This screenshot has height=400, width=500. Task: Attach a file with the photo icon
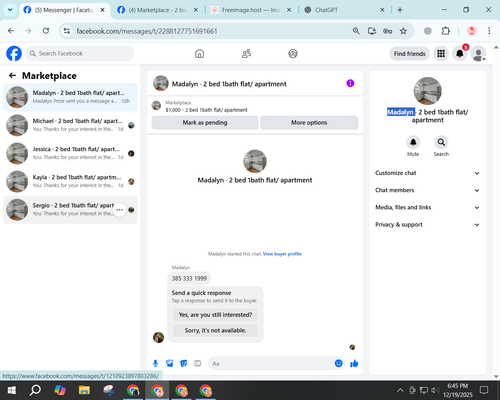click(x=170, y=363)
